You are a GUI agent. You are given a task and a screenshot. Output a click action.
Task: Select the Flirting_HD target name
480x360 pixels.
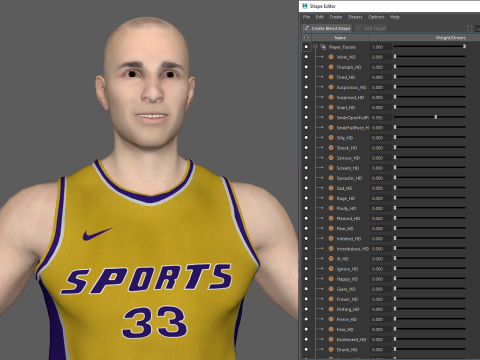pyautogui.click(x=348, y=309)
